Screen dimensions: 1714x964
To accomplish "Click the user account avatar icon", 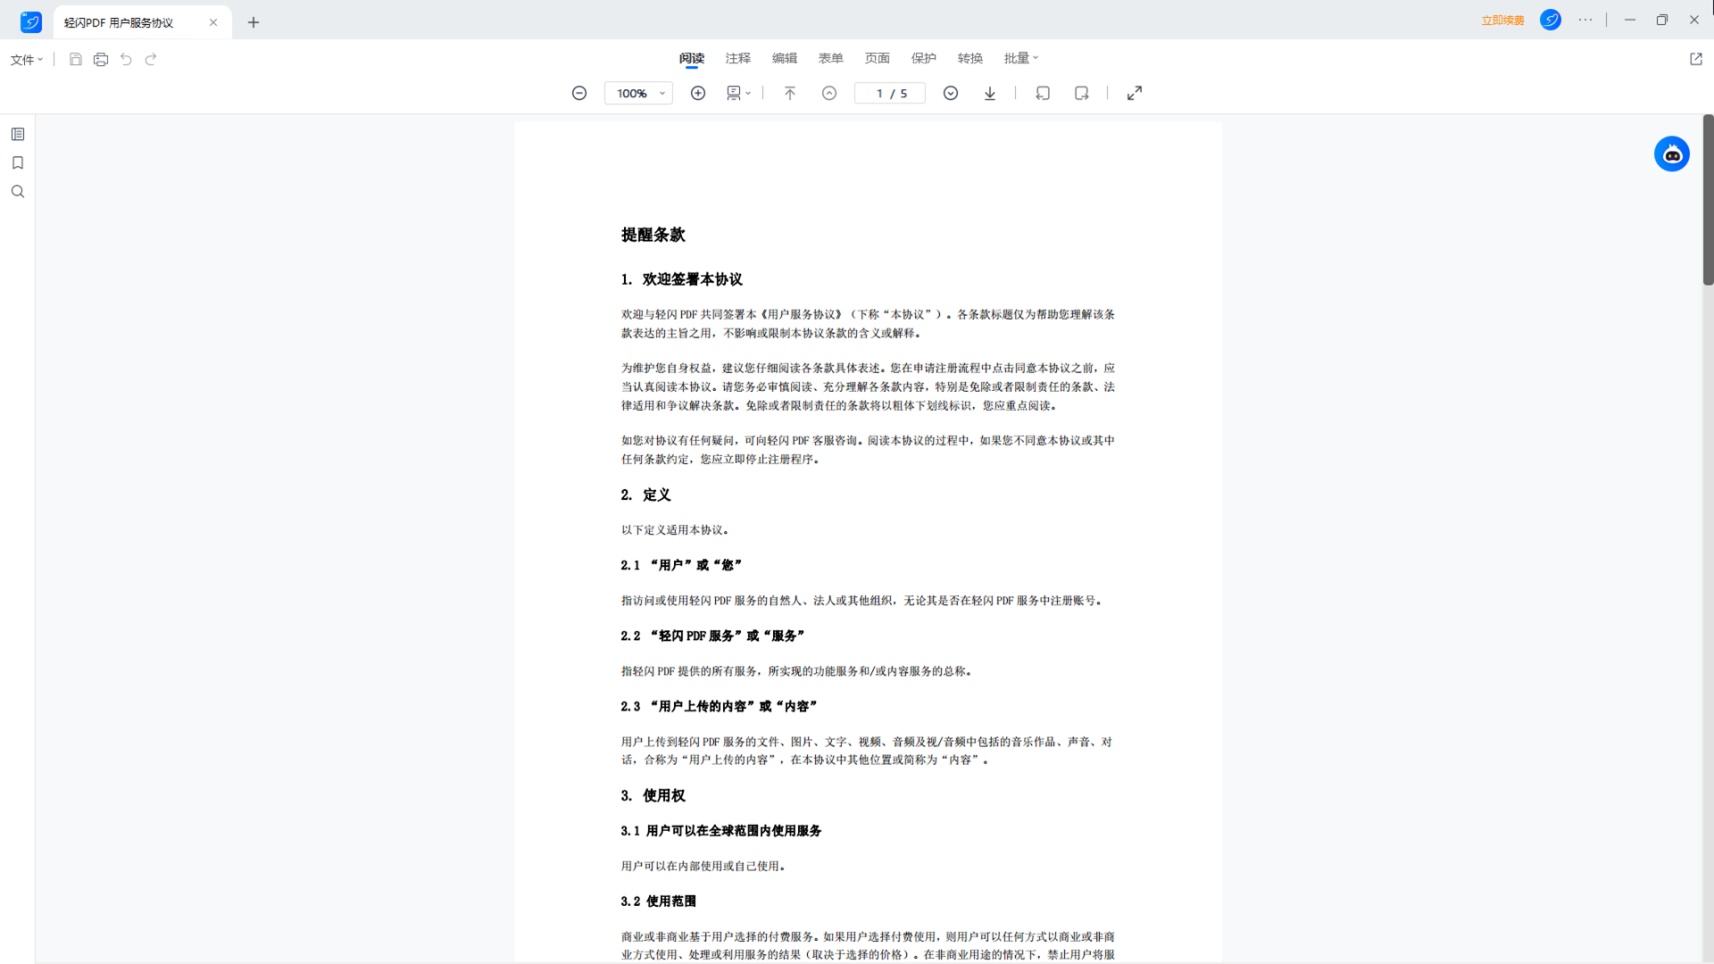I will [x=1550, y=20].
